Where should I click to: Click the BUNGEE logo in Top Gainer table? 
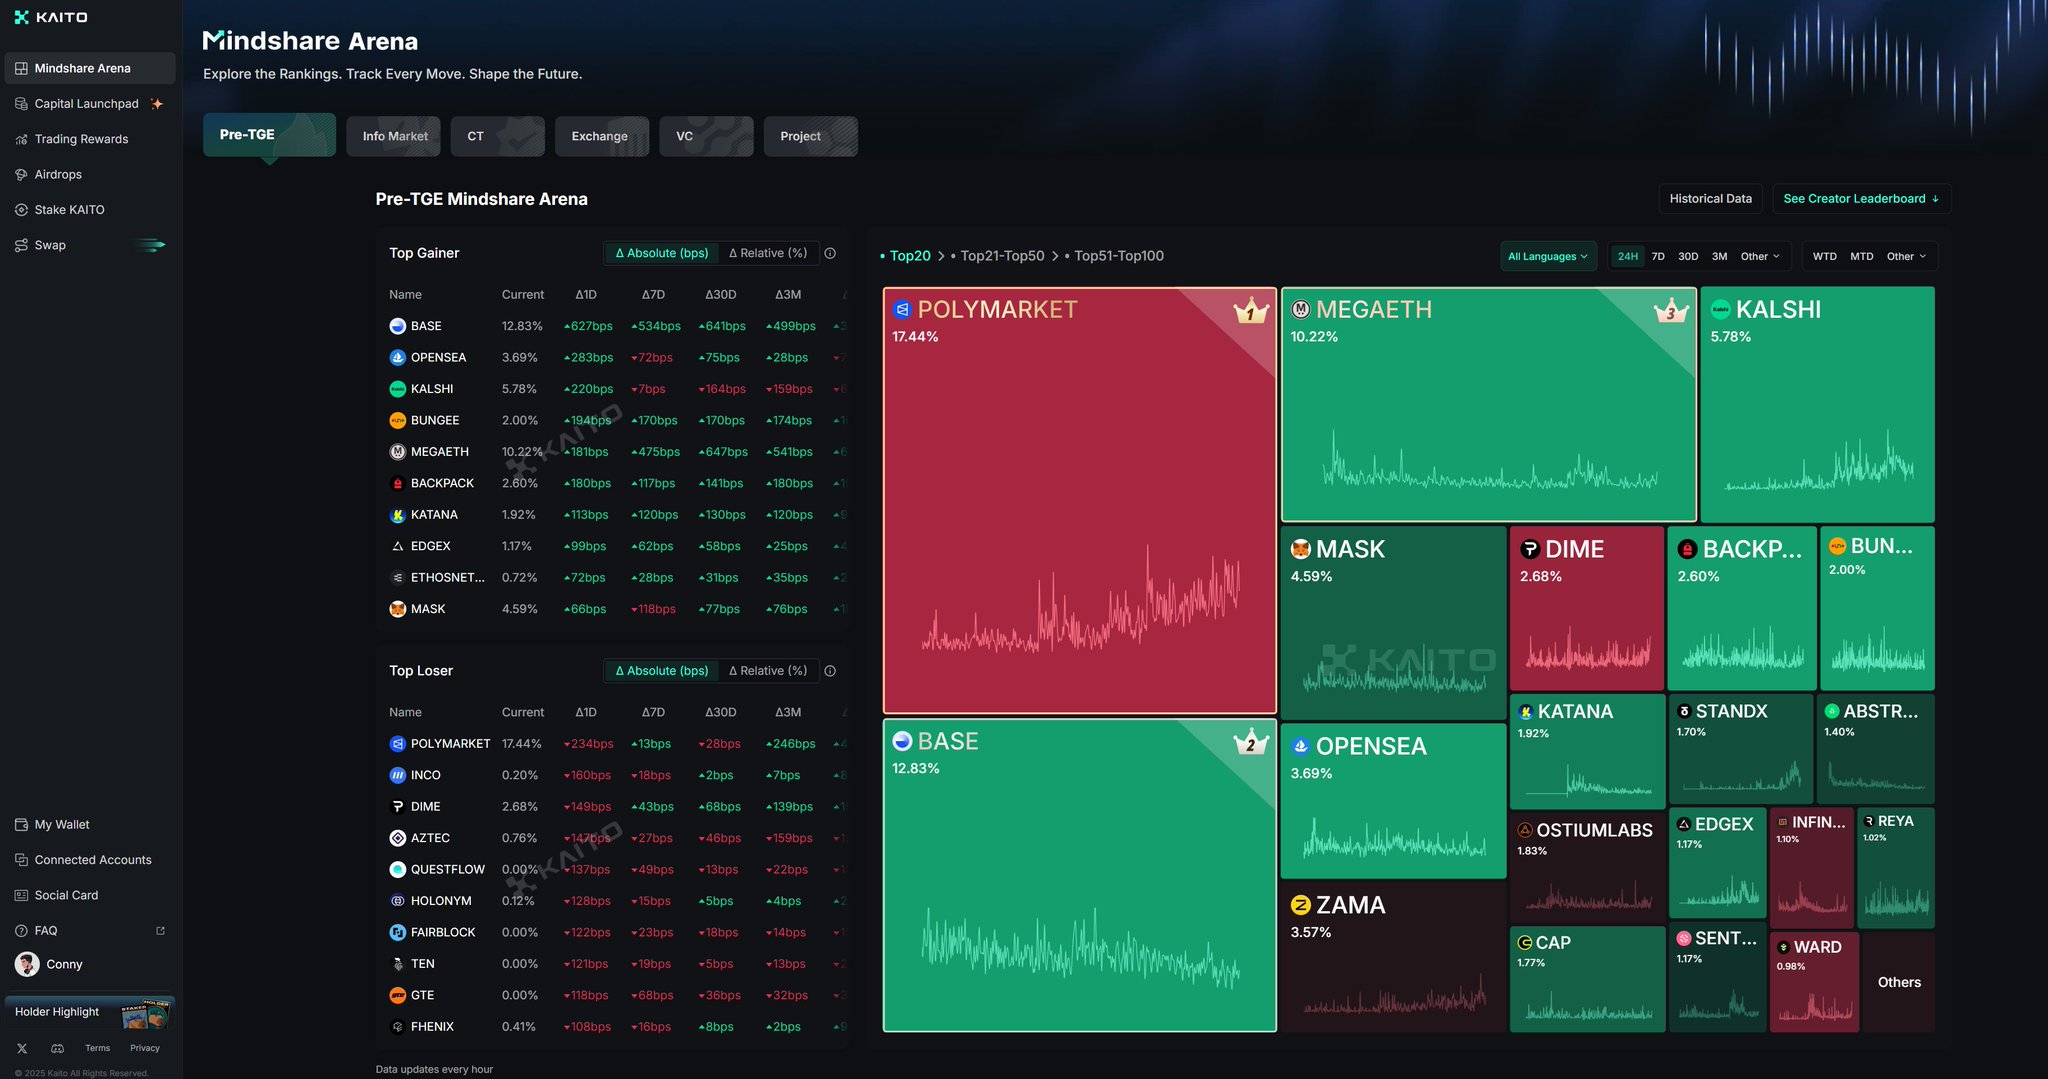pos(397,420)
